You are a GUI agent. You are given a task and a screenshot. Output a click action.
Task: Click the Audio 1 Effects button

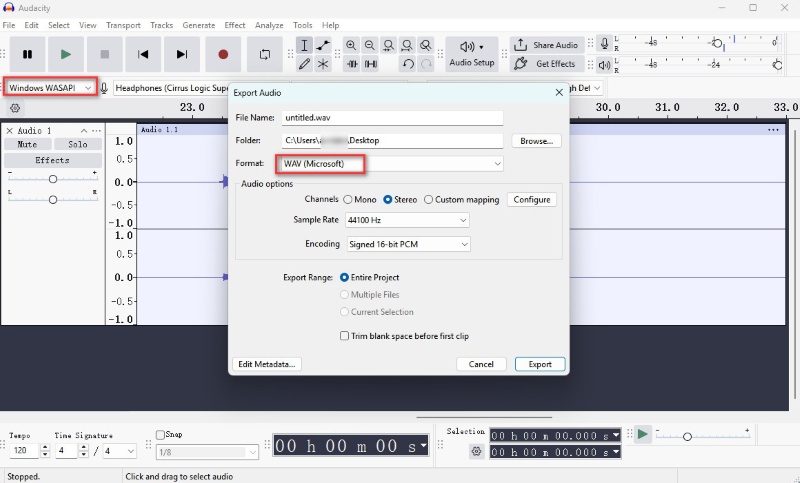coord(53,160)
